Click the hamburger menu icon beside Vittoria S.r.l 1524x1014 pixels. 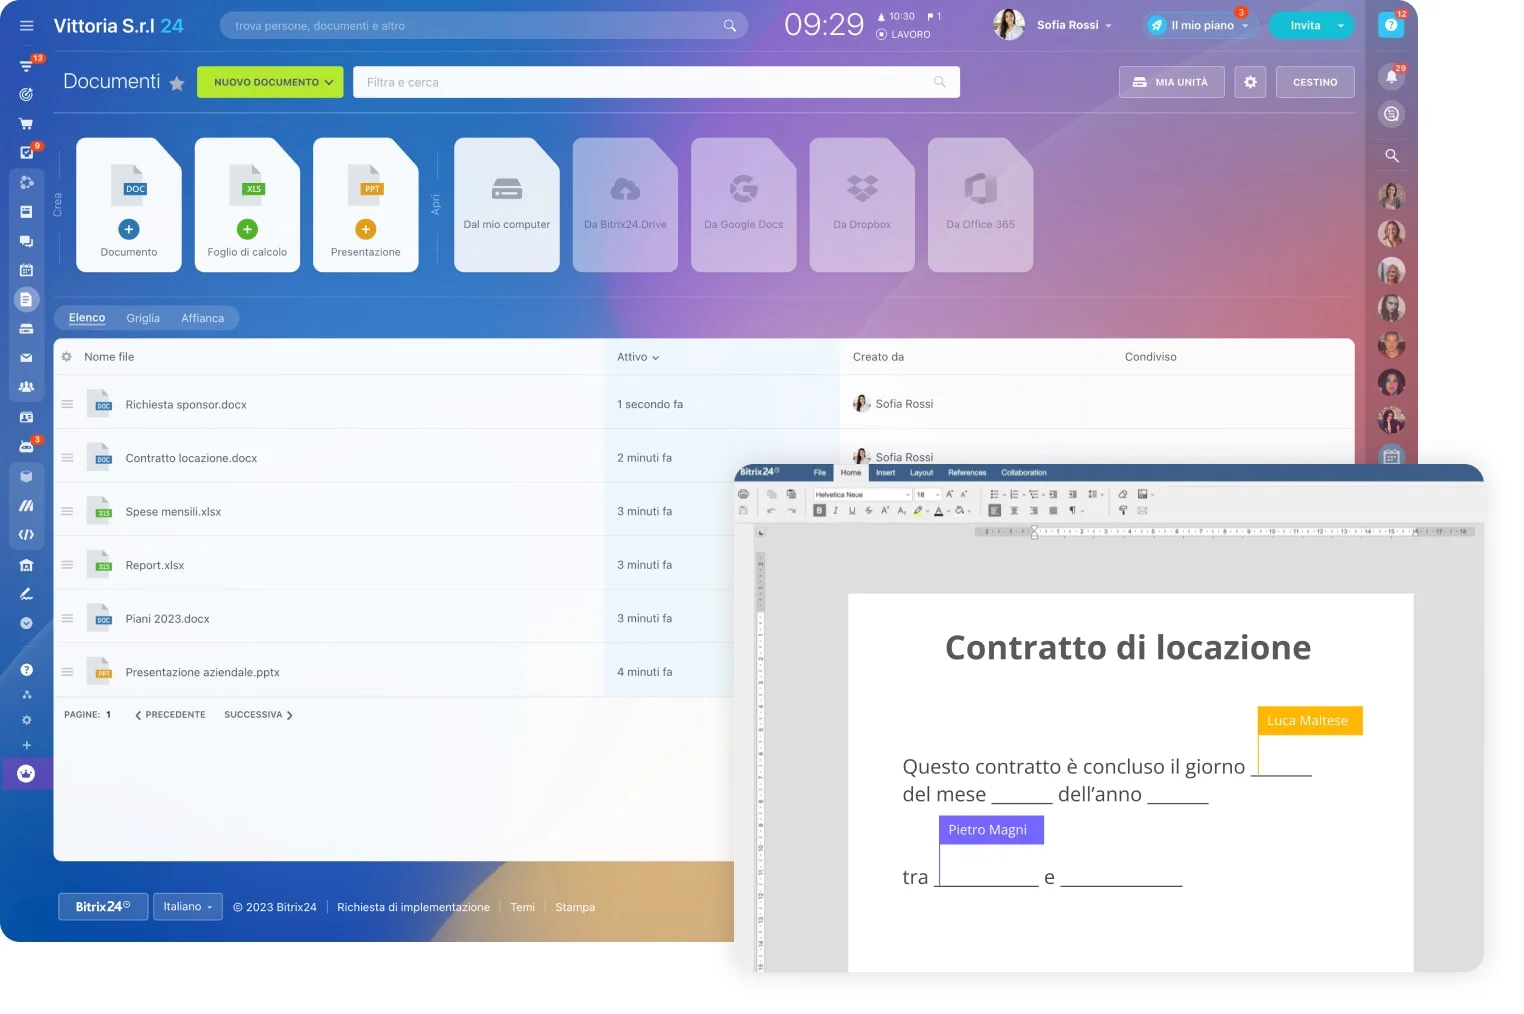tap(27, 26)
